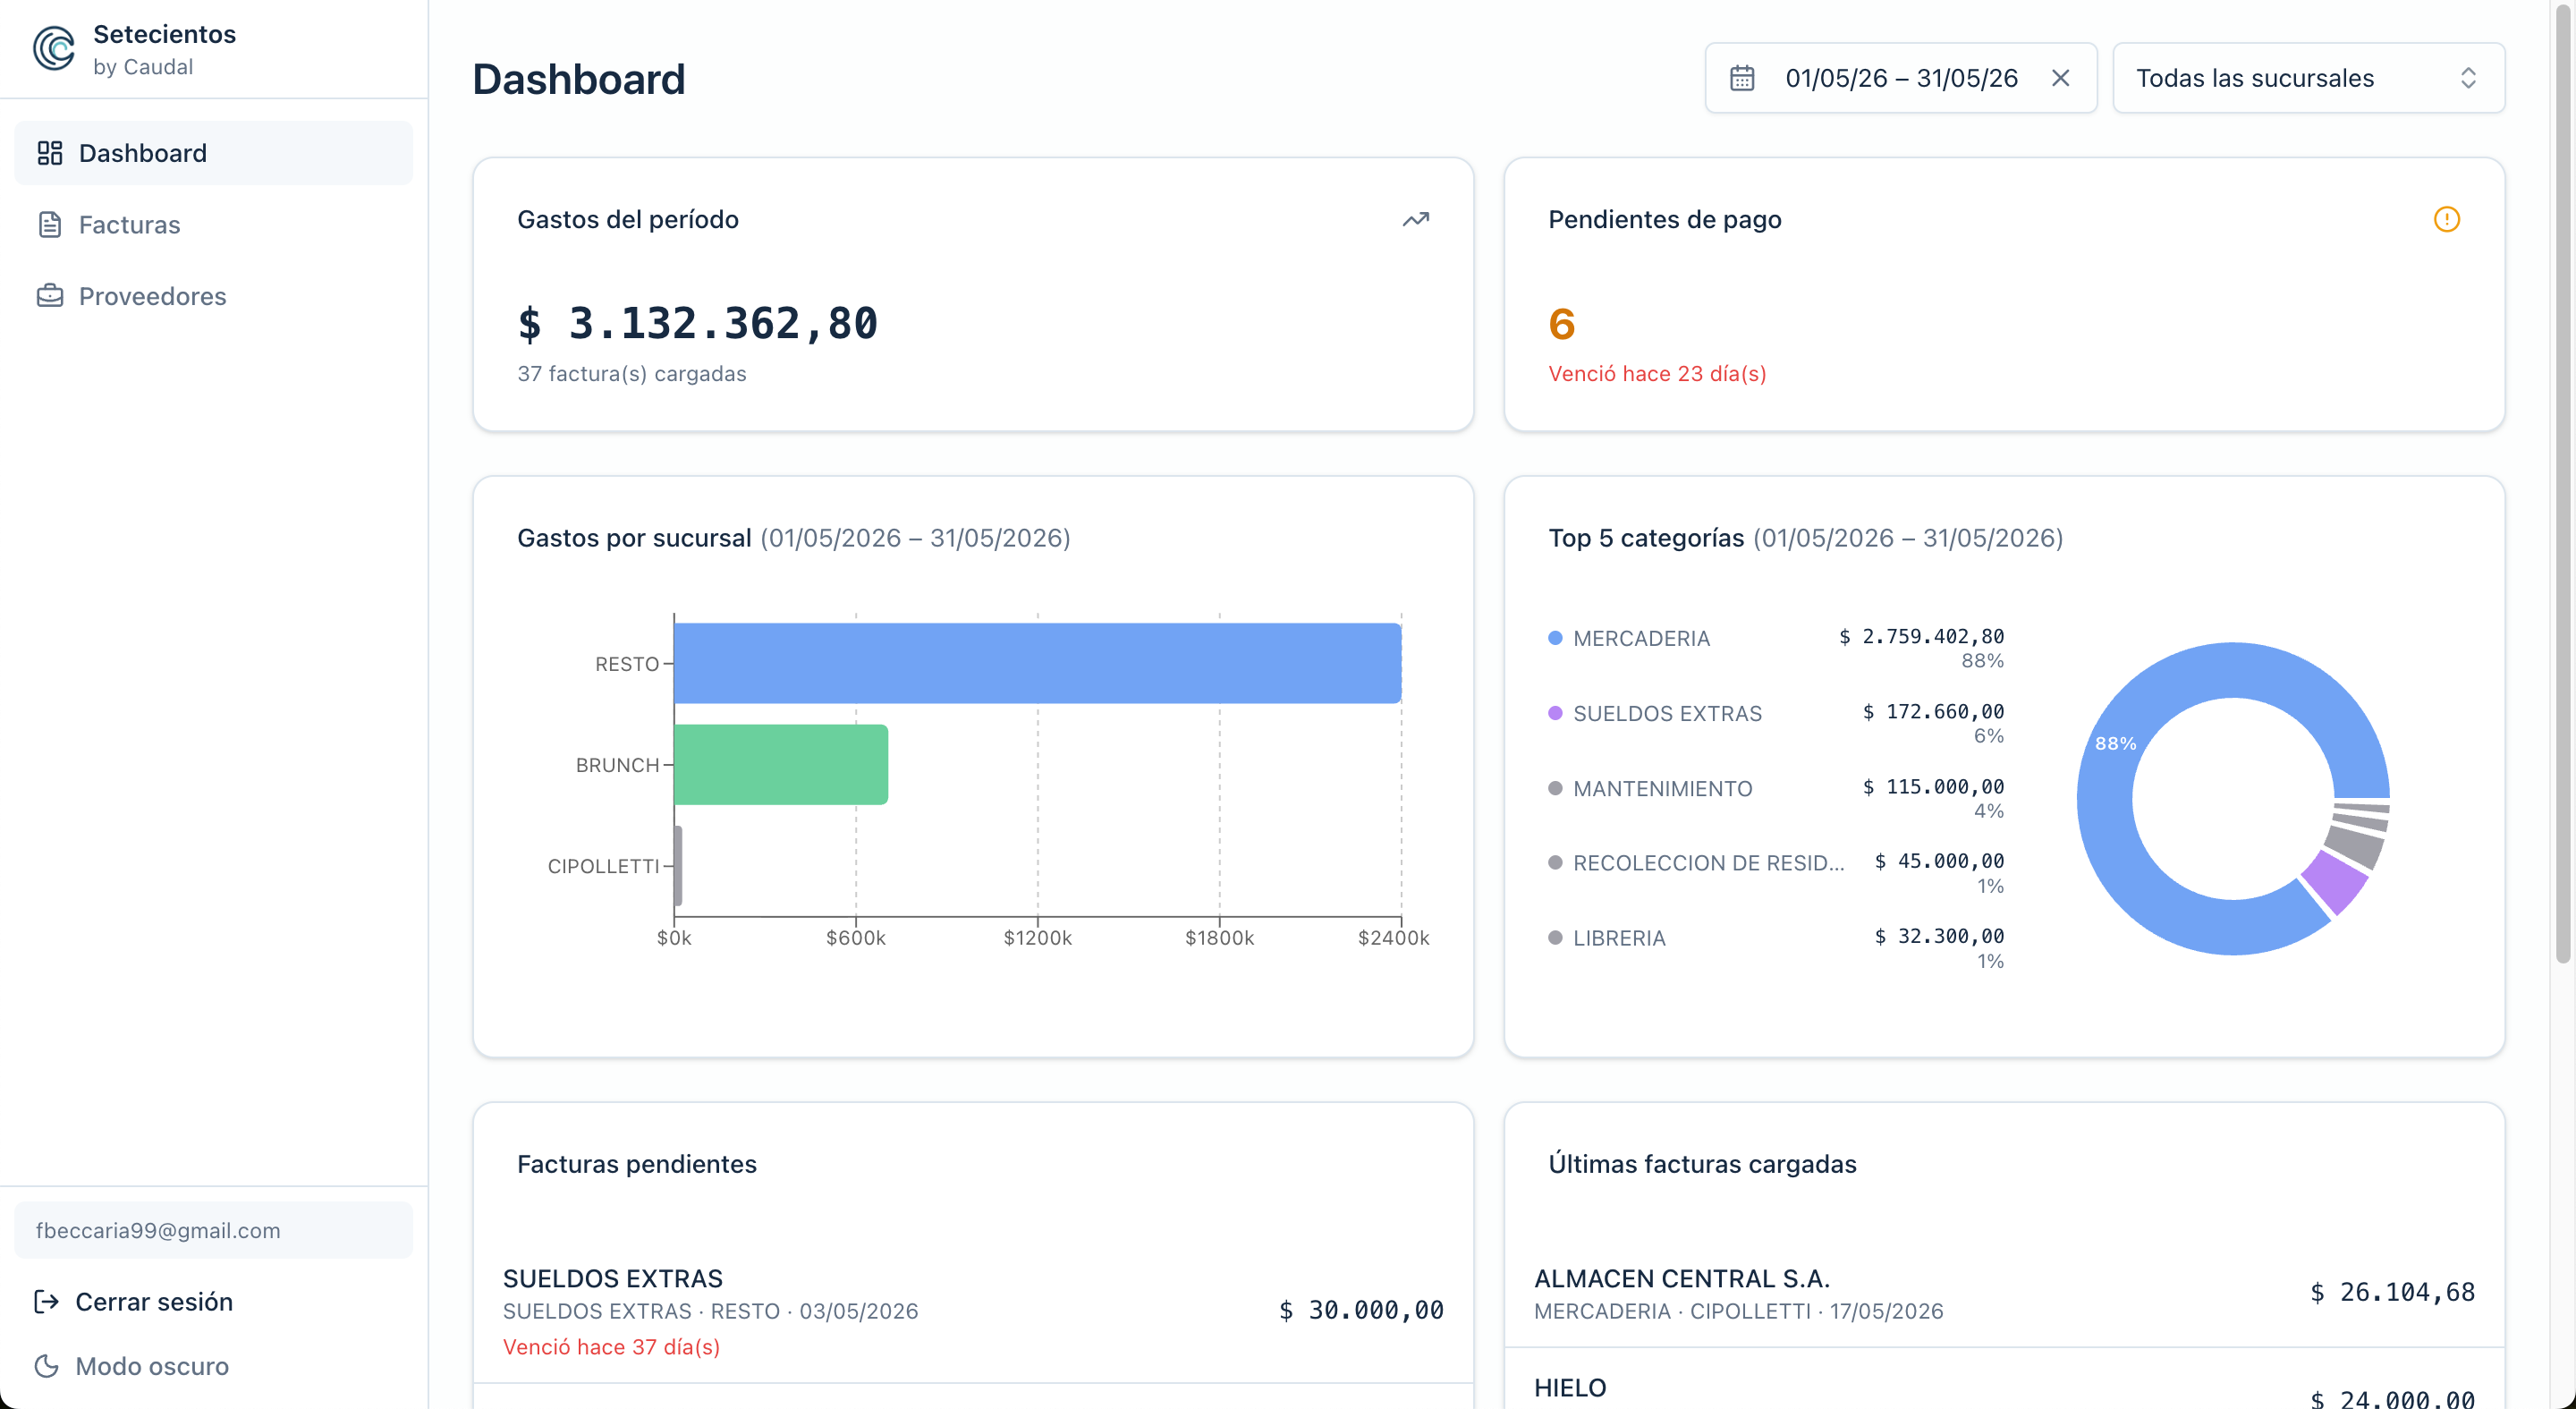
Task: Click the blue MERCADERIA legend dot
Action: (x=1555, y=638)
